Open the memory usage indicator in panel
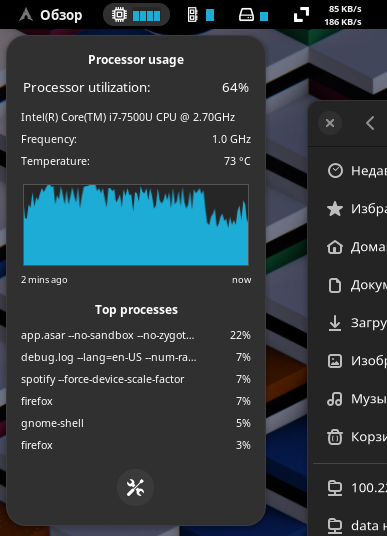The width and height of the screenshot is (387, 536). coord(201,15)
